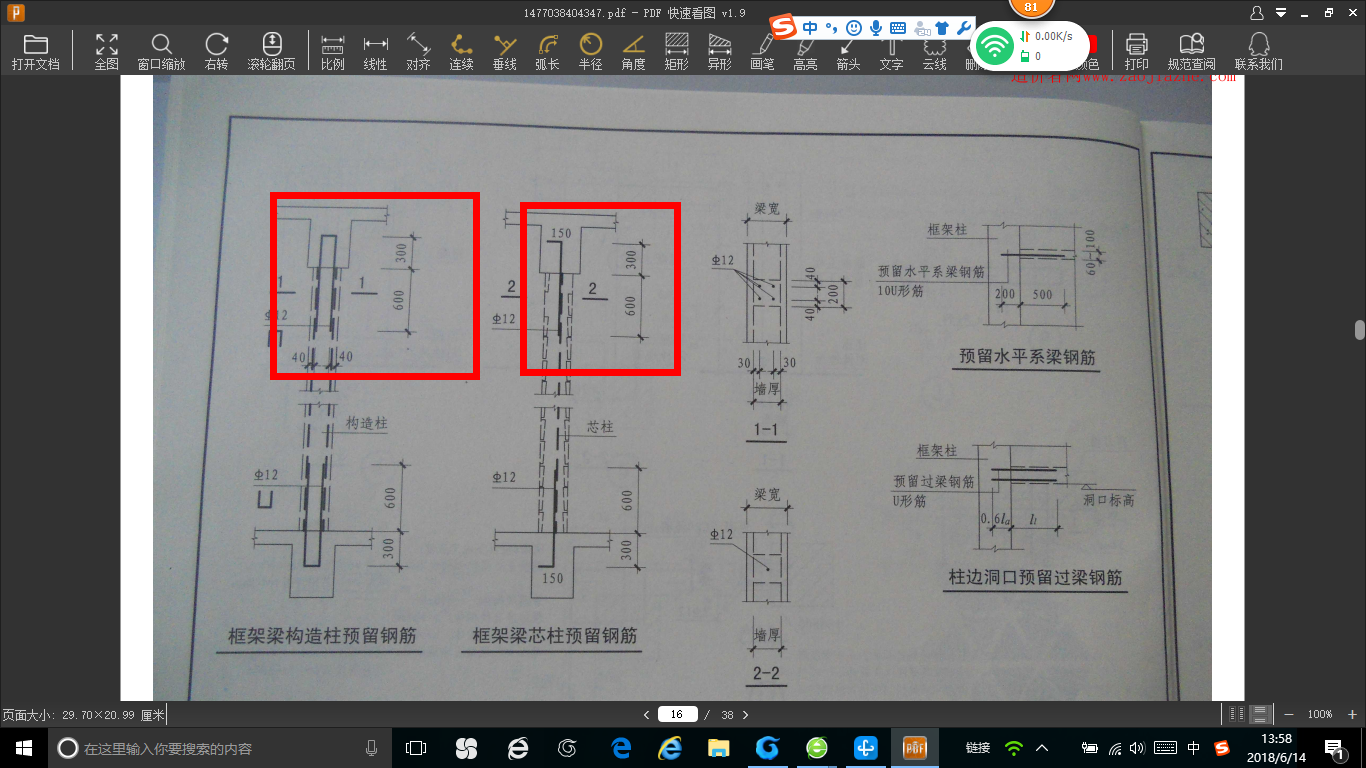The image size is (1366, 768).
Task: Open Sogou emoji smiley panel
Action: tap(854, 27)
